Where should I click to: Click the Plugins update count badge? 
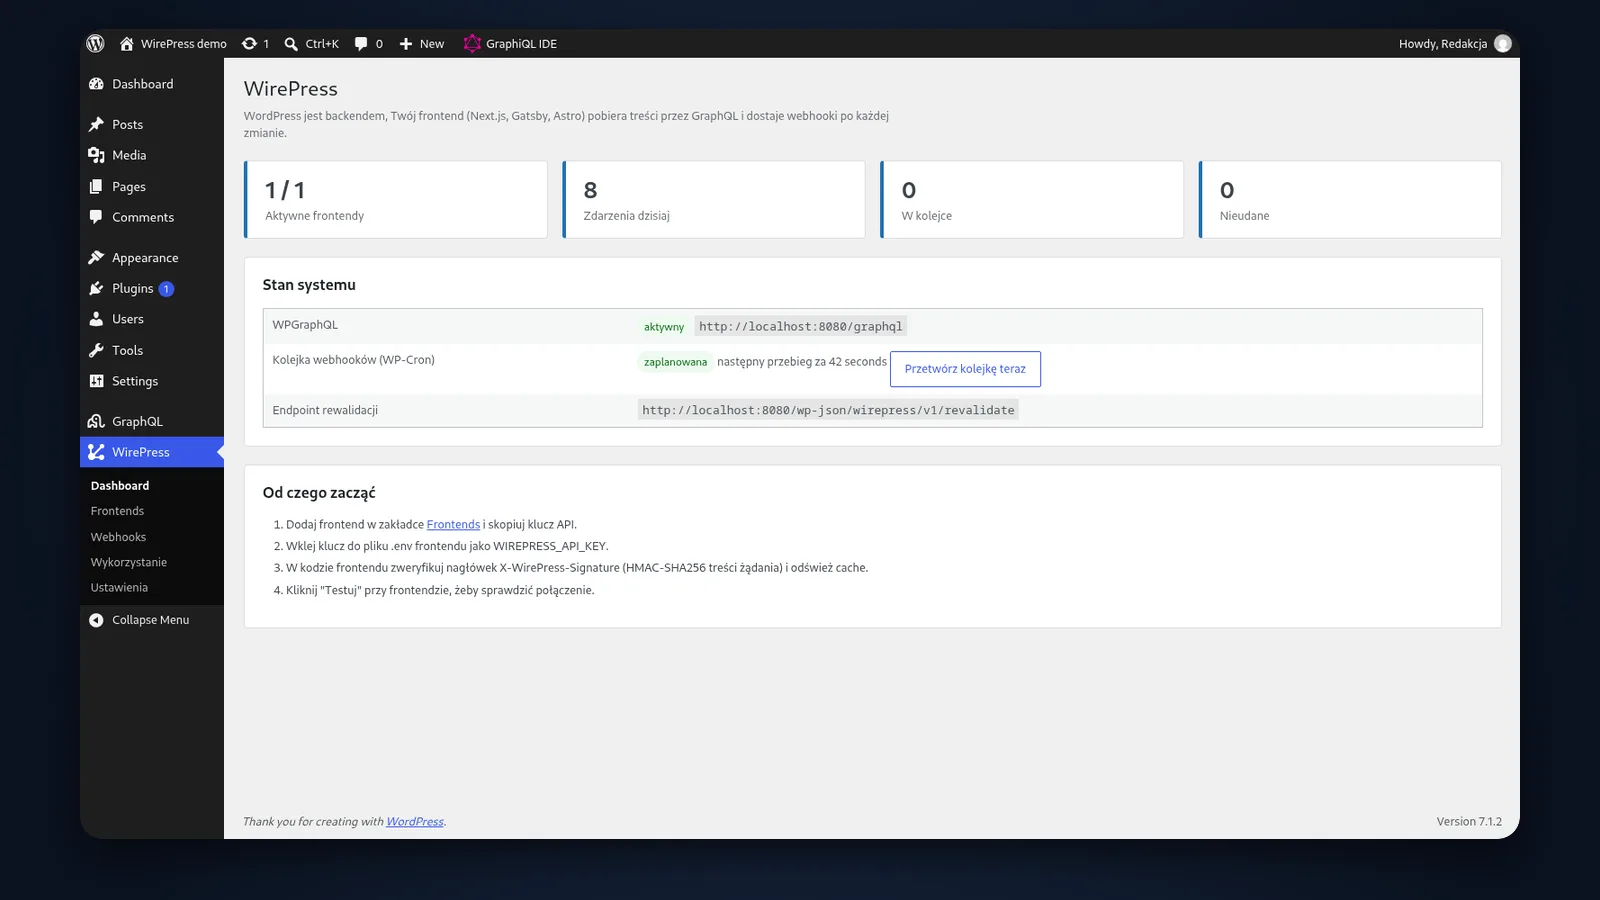point(166,289)
